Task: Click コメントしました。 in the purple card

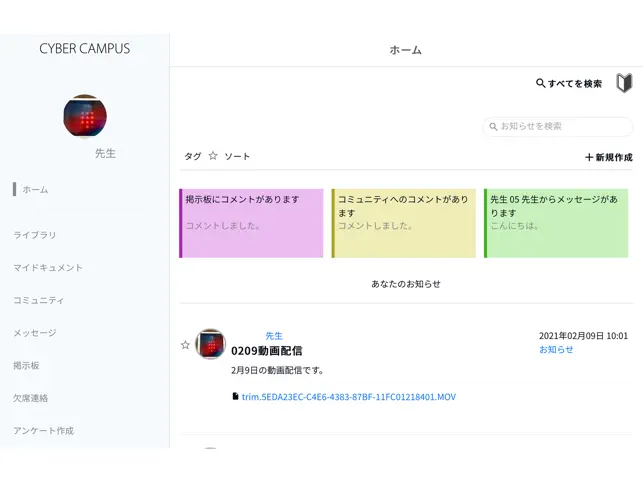Action: pos(223,226)
